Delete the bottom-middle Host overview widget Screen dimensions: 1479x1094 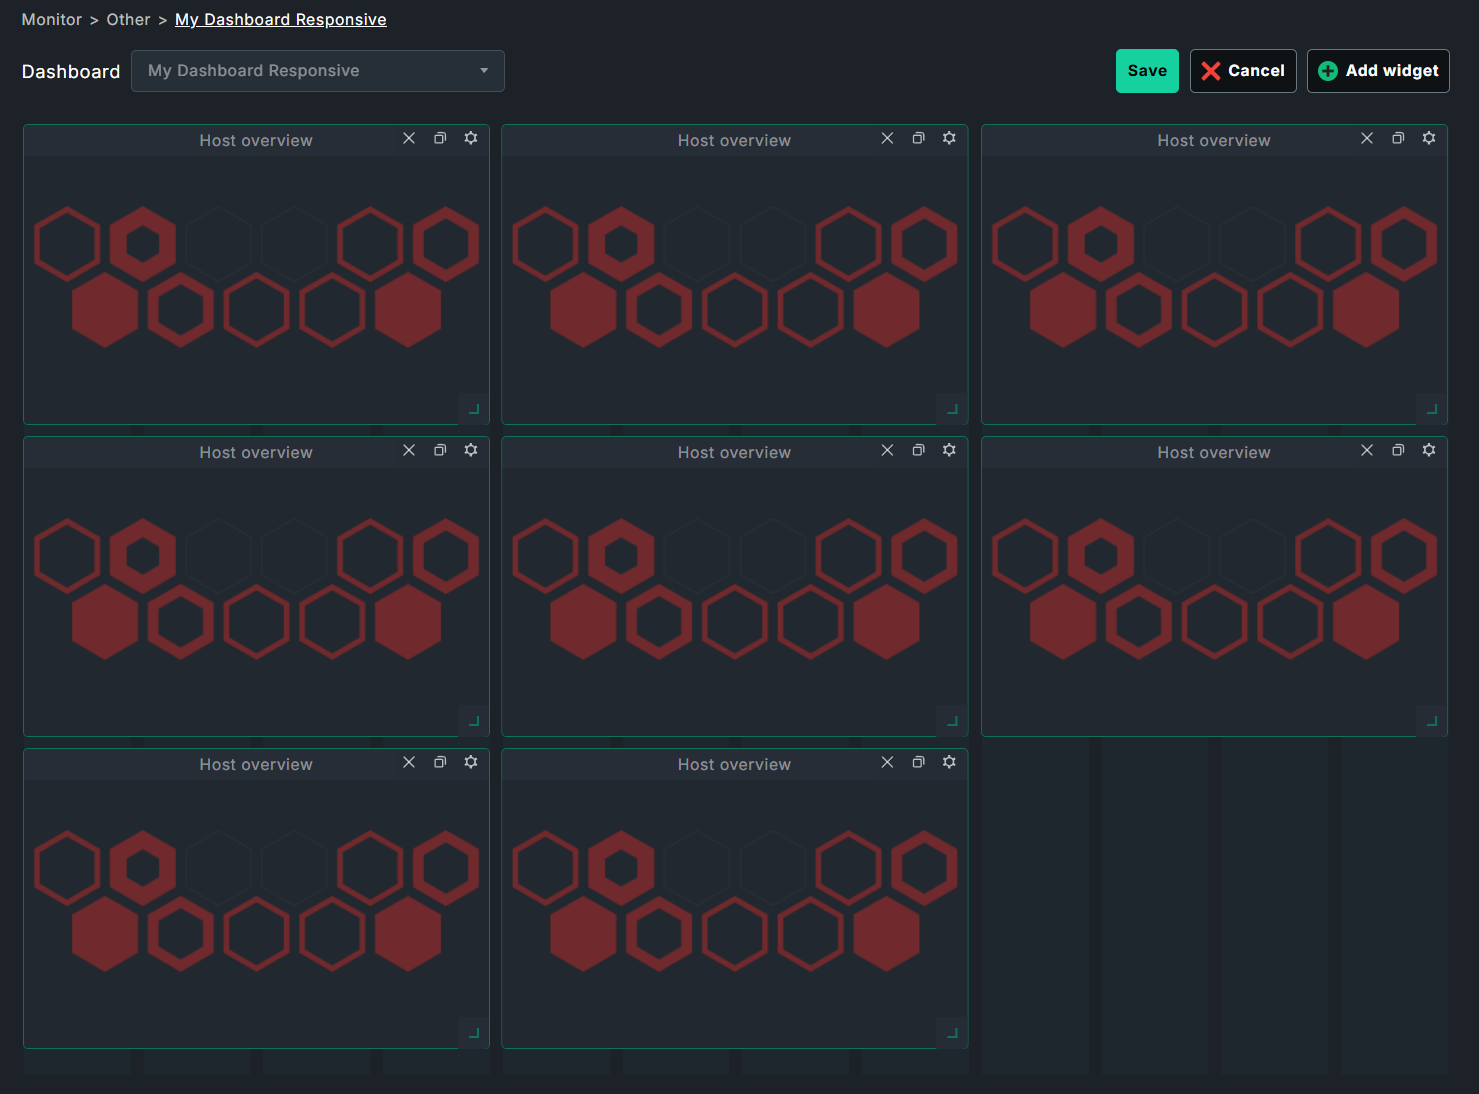[887, 762]
